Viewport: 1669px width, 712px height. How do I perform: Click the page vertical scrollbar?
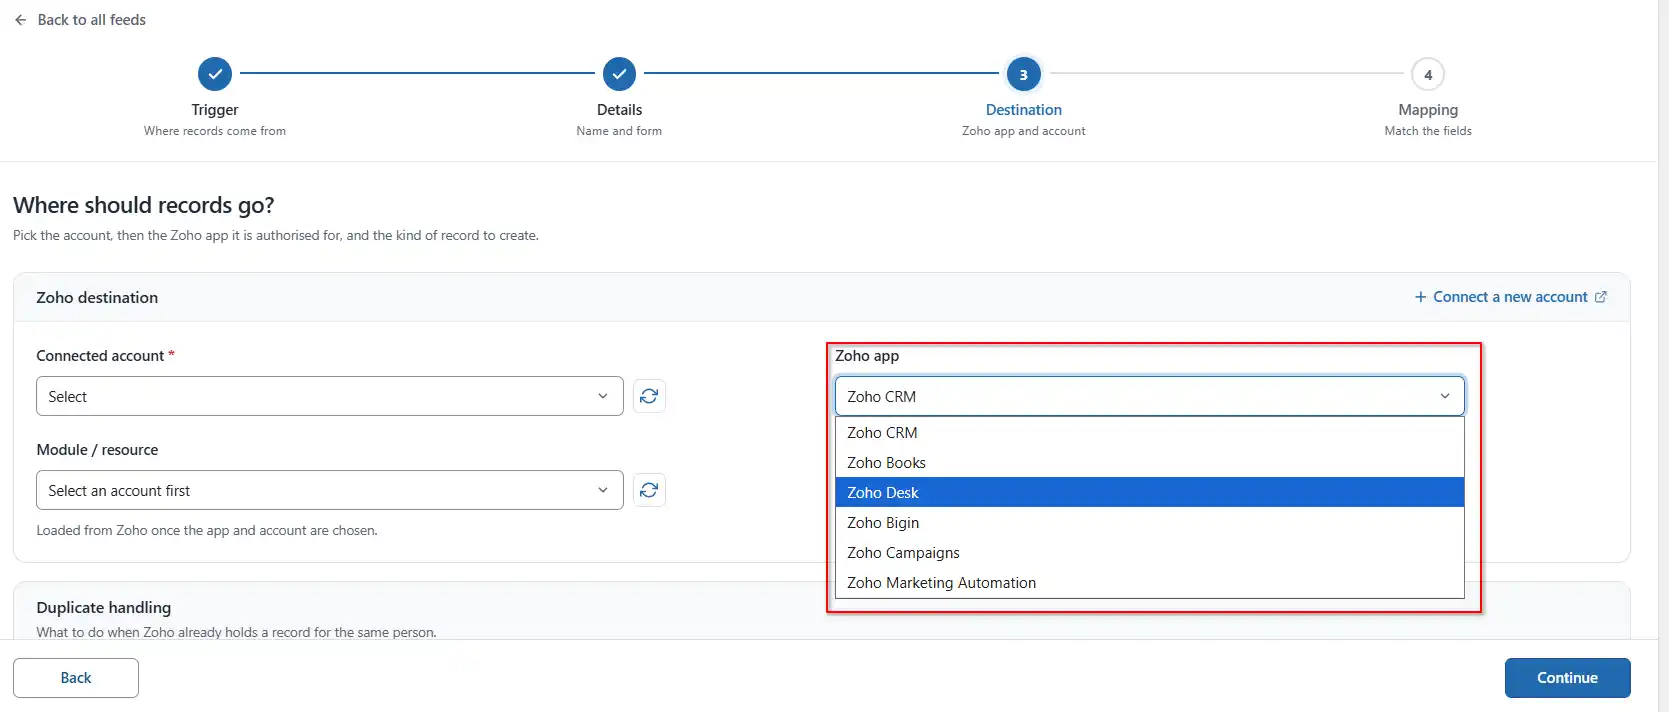[x=1663, y=356]
